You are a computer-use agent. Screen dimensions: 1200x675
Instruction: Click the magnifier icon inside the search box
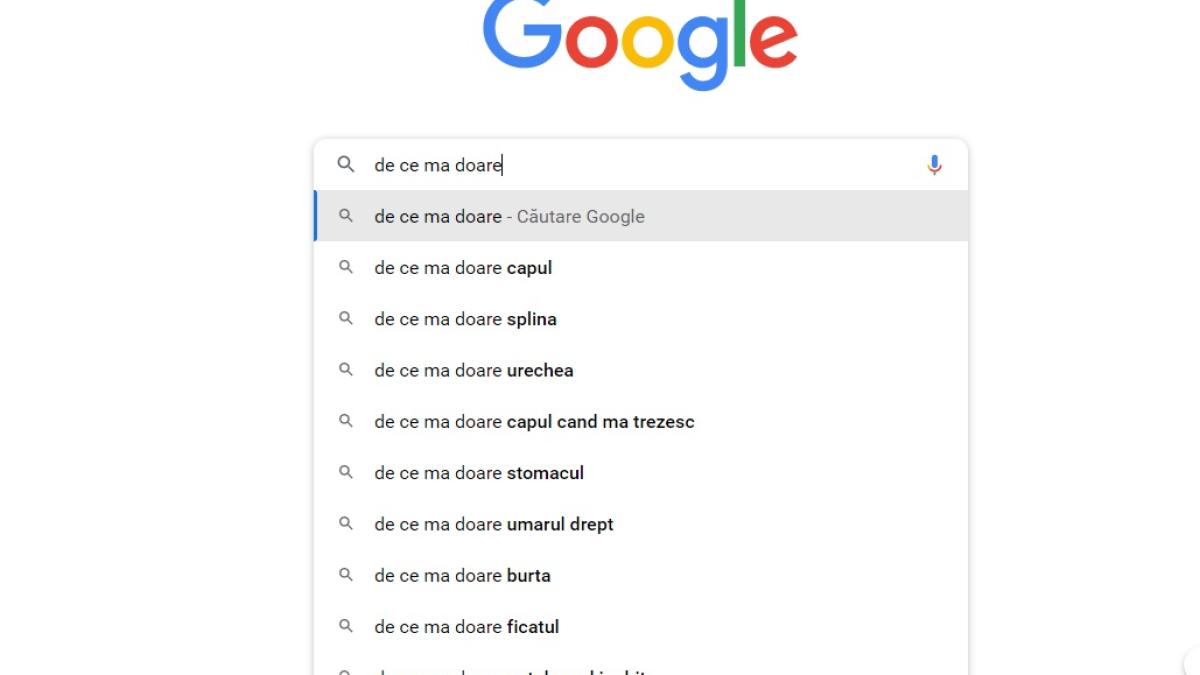[x=346, y=165]
